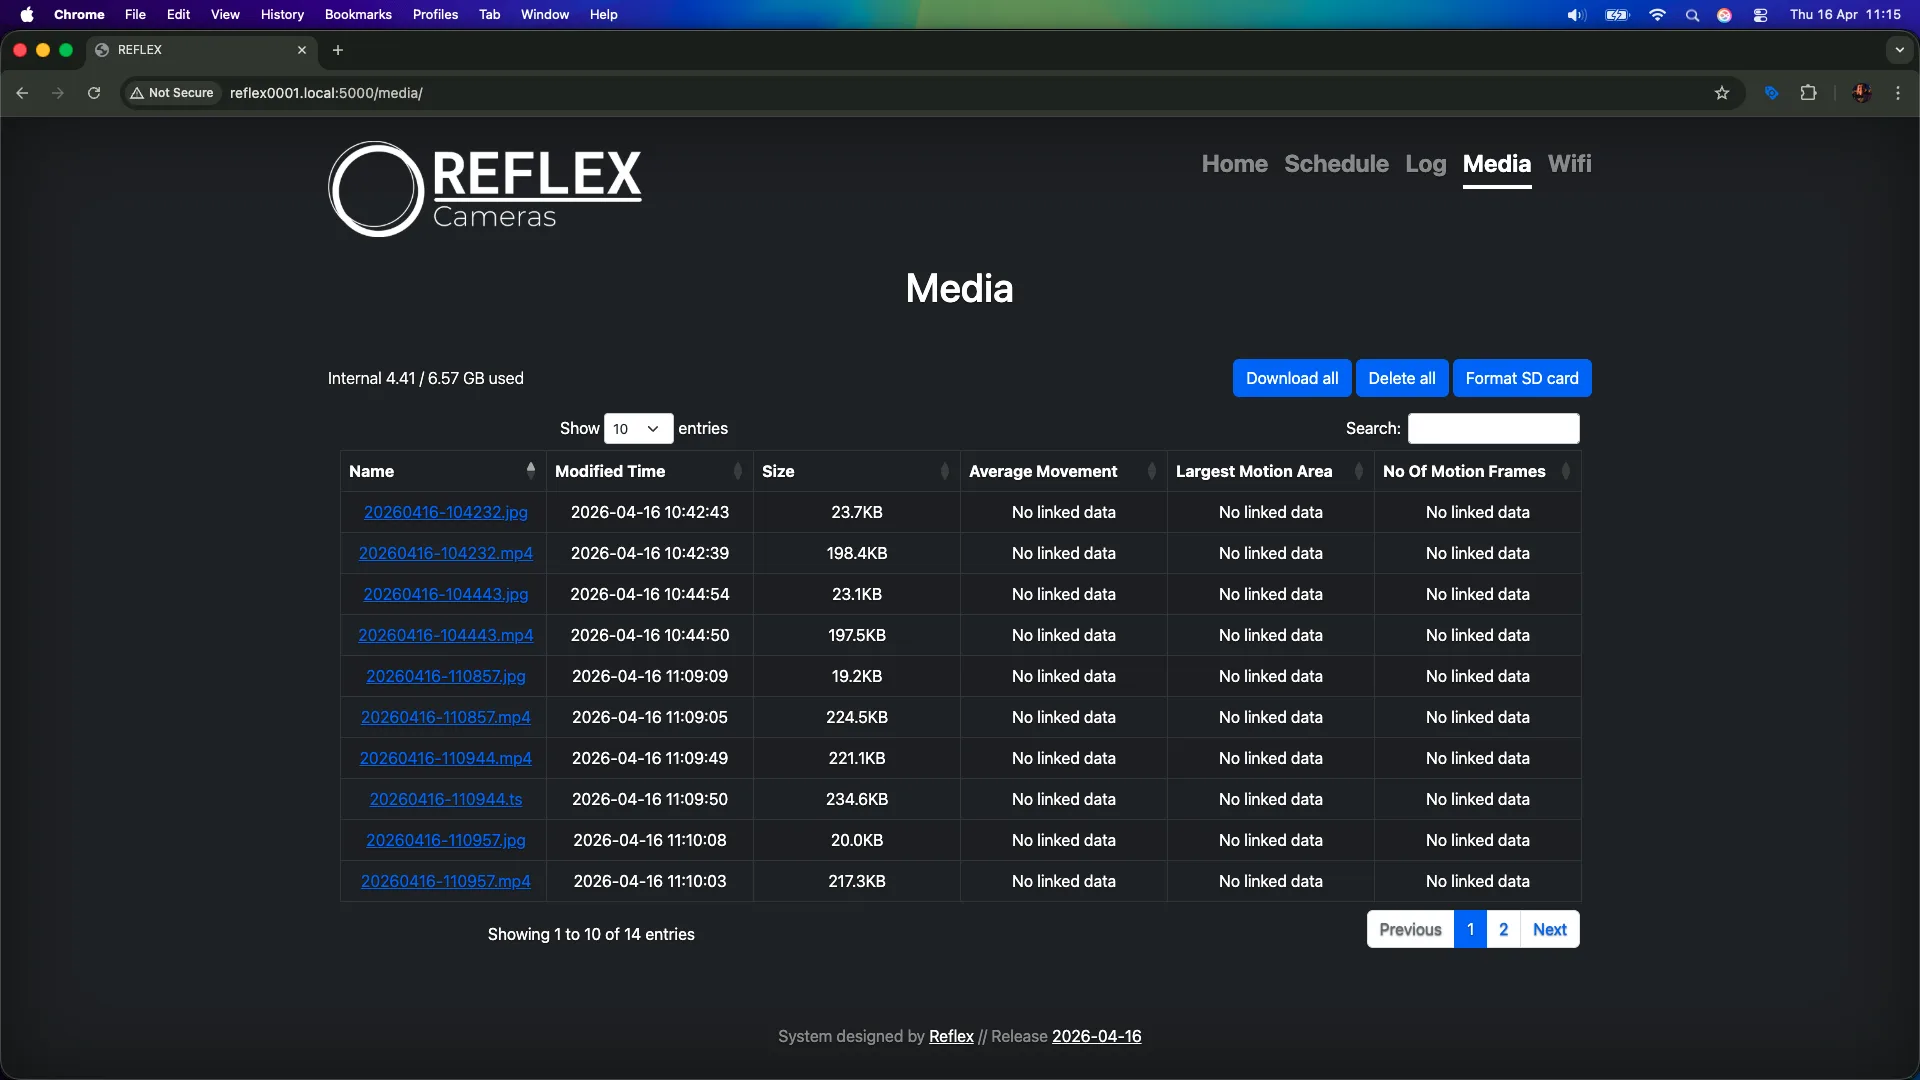1920x1080 pixels.
Task: Open the volume menu bar icon
Action: pyautogui.click(x=1576, y=15)
